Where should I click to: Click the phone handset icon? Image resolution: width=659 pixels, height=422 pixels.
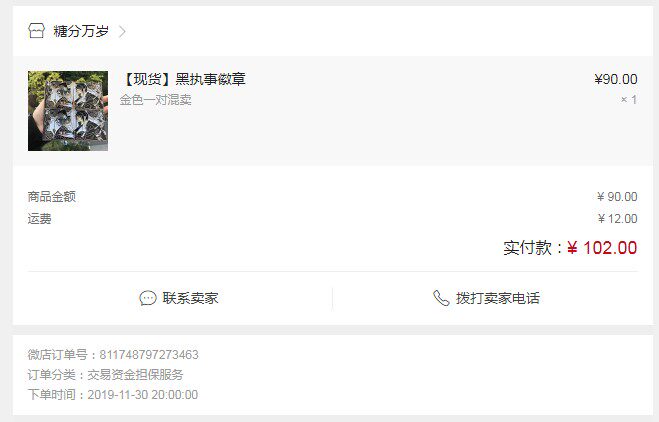441,298
